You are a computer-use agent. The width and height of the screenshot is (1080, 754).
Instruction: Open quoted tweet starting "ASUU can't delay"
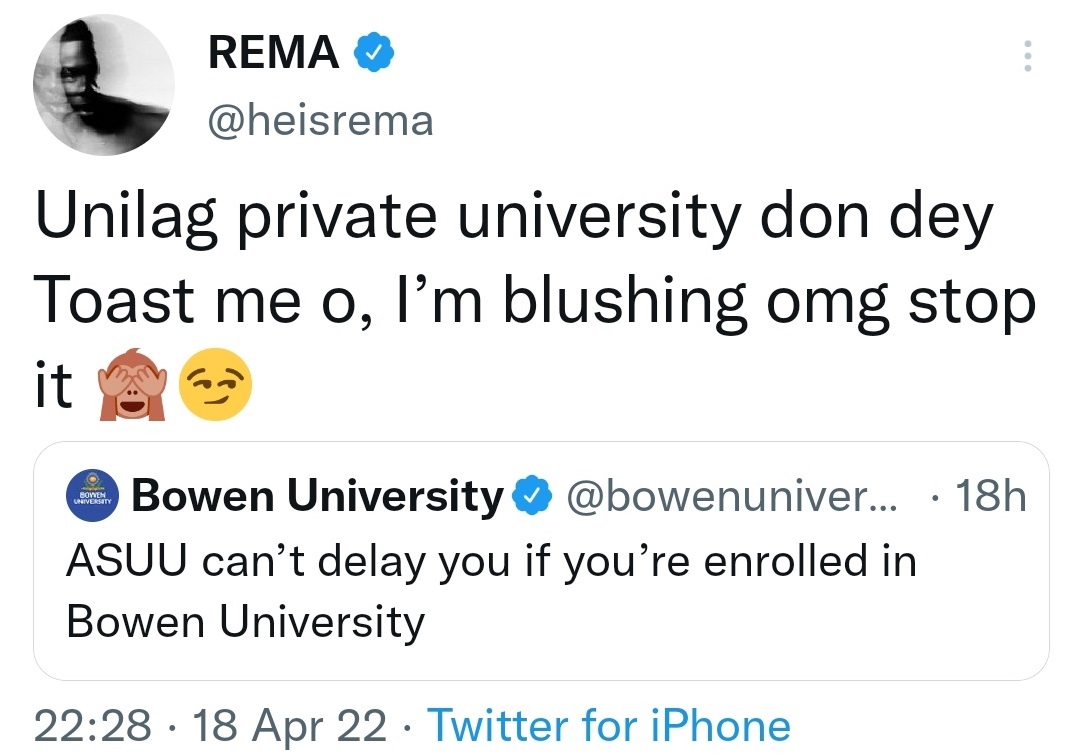tap(490, 590)
